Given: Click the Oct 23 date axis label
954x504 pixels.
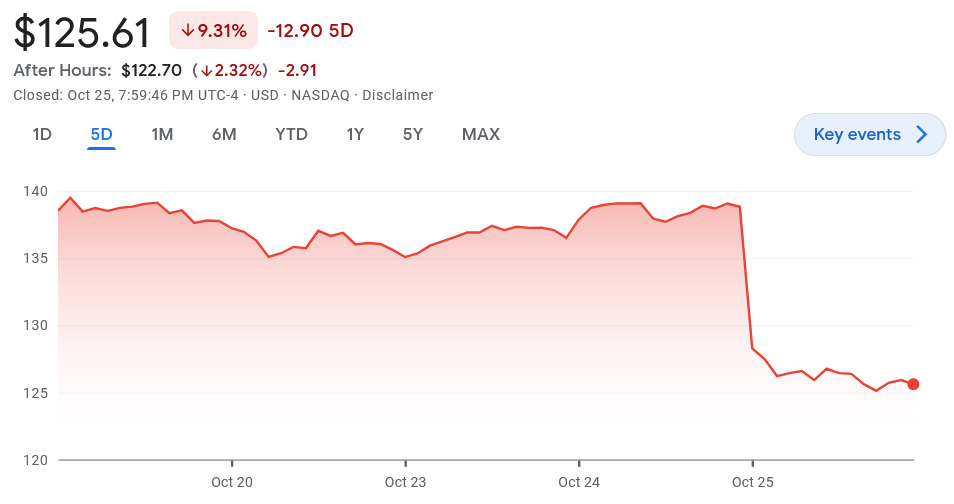Looking at the screenshot, I should tap(405, 482).
